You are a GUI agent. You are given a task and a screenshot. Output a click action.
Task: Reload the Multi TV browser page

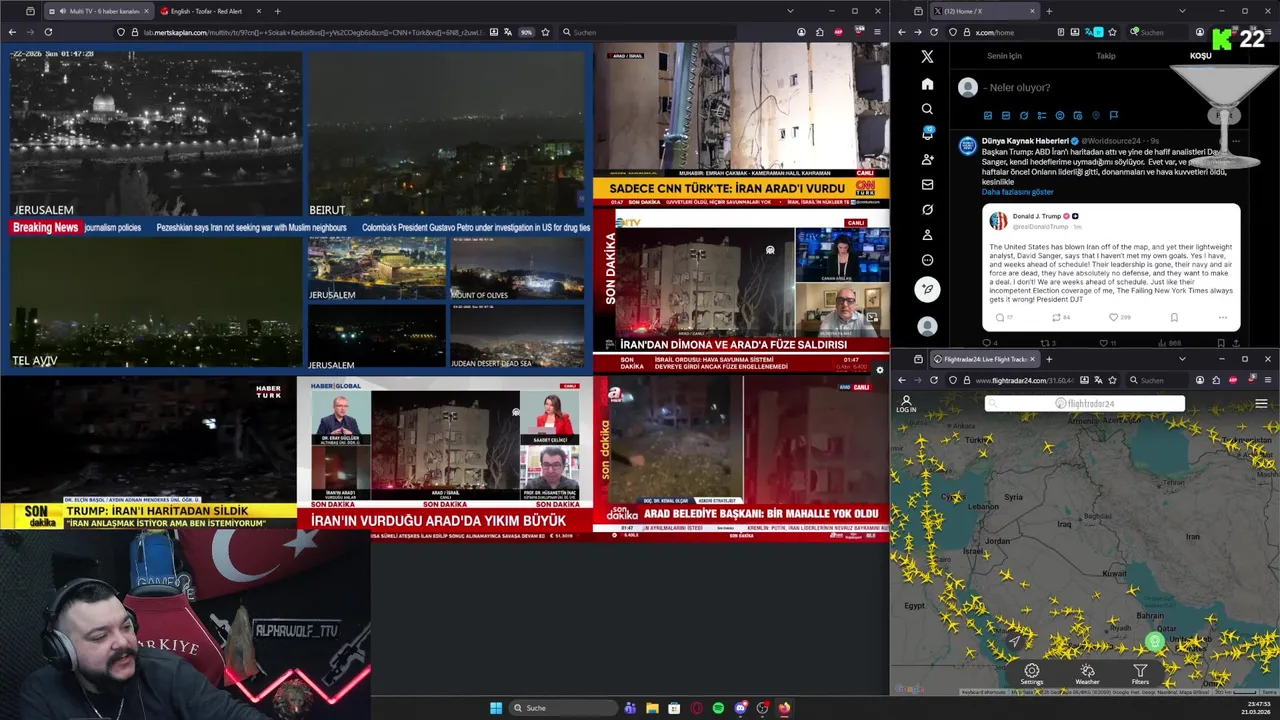pyautogui.click(x=48, y=32)
